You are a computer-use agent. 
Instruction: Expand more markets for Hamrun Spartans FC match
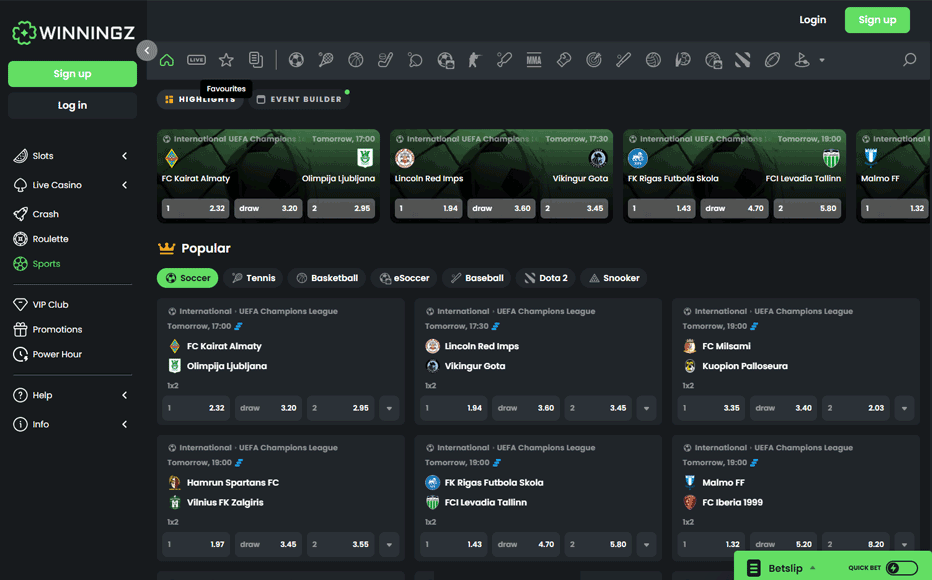389,544
